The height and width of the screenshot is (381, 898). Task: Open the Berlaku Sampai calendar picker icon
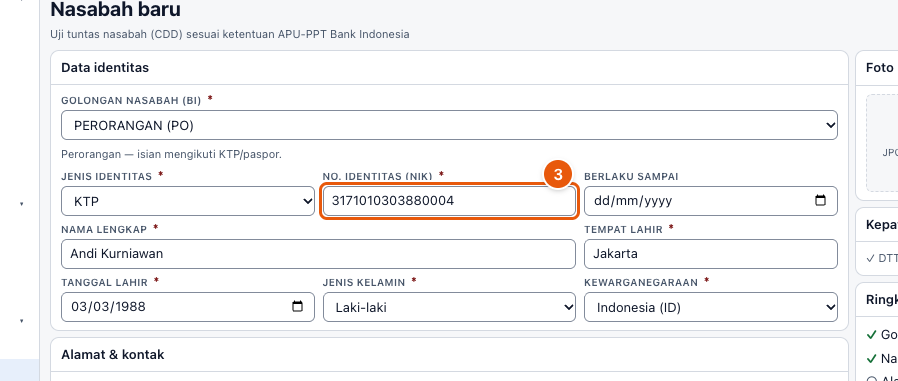820,201
